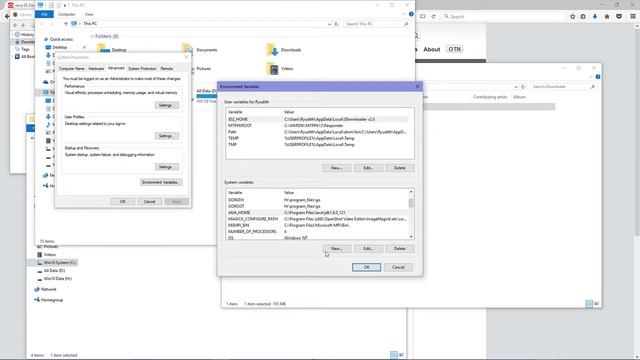
Task: Open the Firefox hamburger menu
Action: pyautogui.click(x=633, y=16)
